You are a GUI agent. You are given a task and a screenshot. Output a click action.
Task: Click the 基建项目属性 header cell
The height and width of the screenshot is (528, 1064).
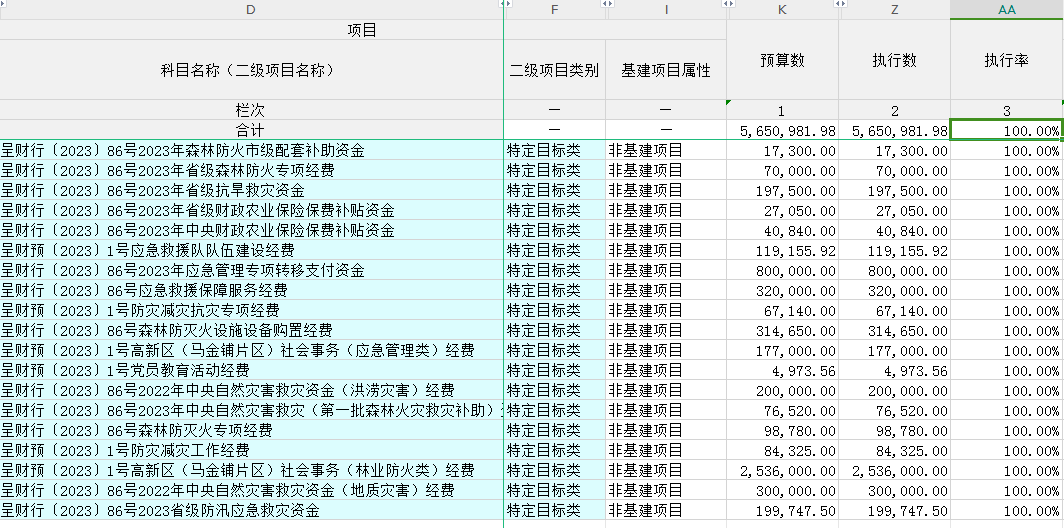(x=666, y=70)
